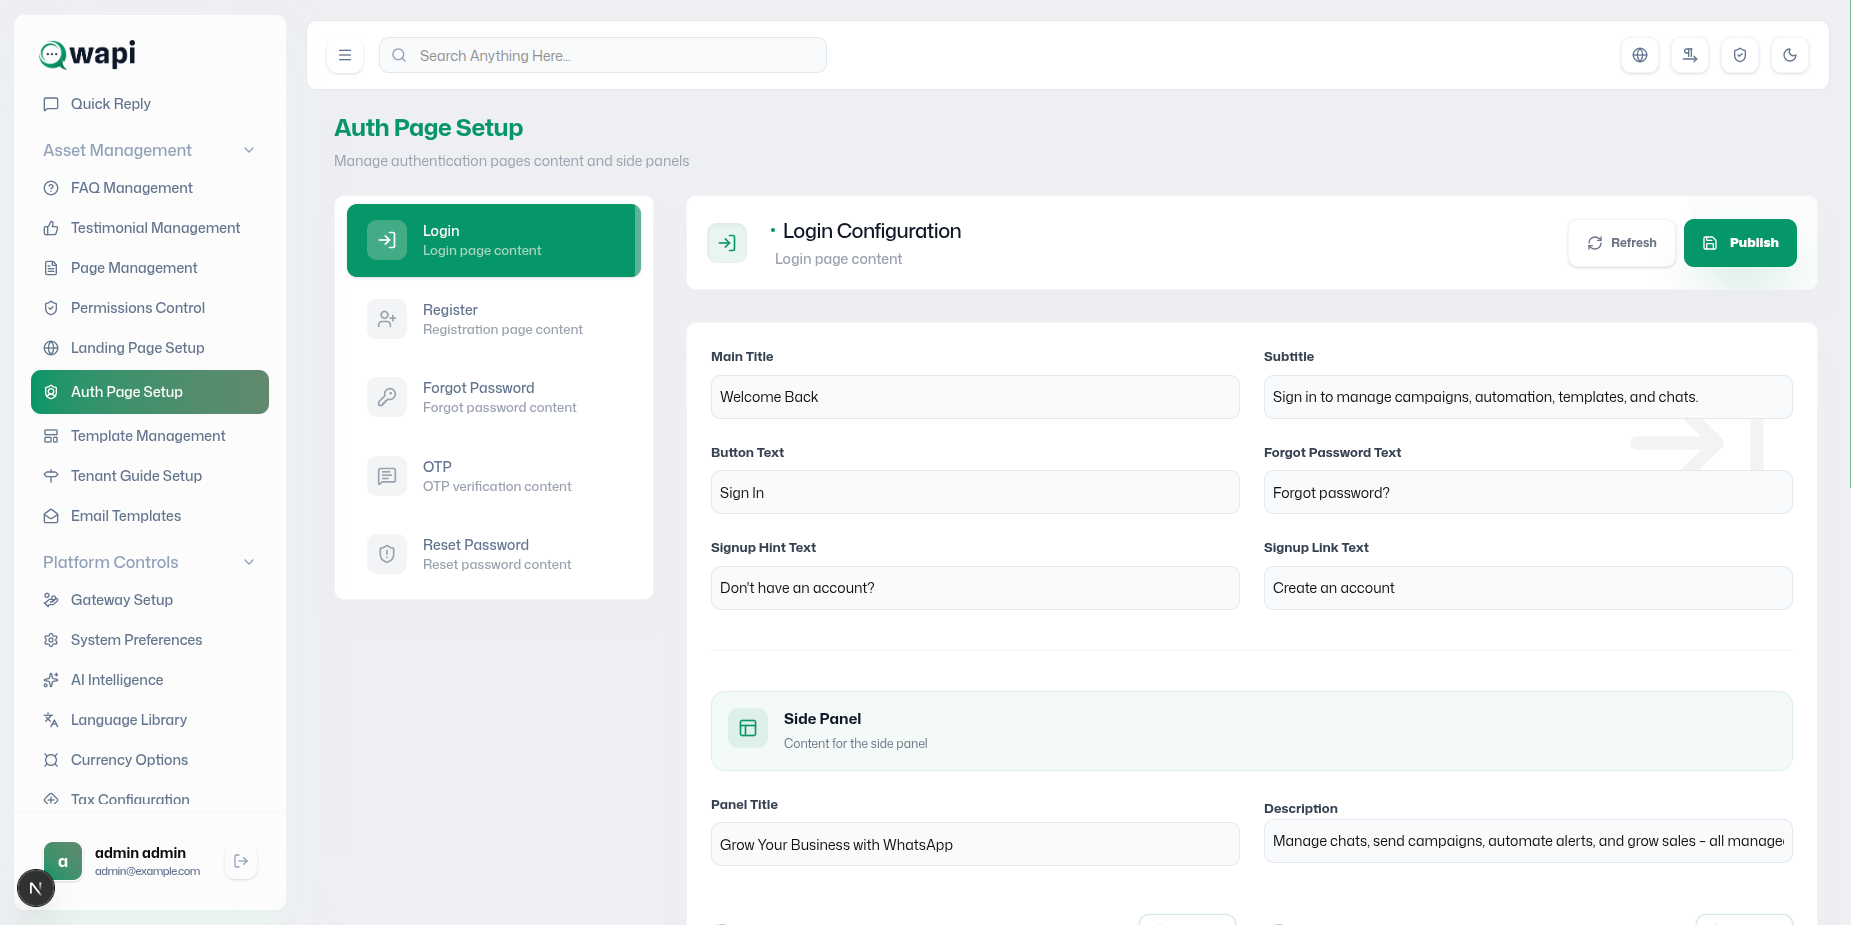Click the admin avatar icon
Viewport: 1851px width, 925px height.
click(63, 861)
